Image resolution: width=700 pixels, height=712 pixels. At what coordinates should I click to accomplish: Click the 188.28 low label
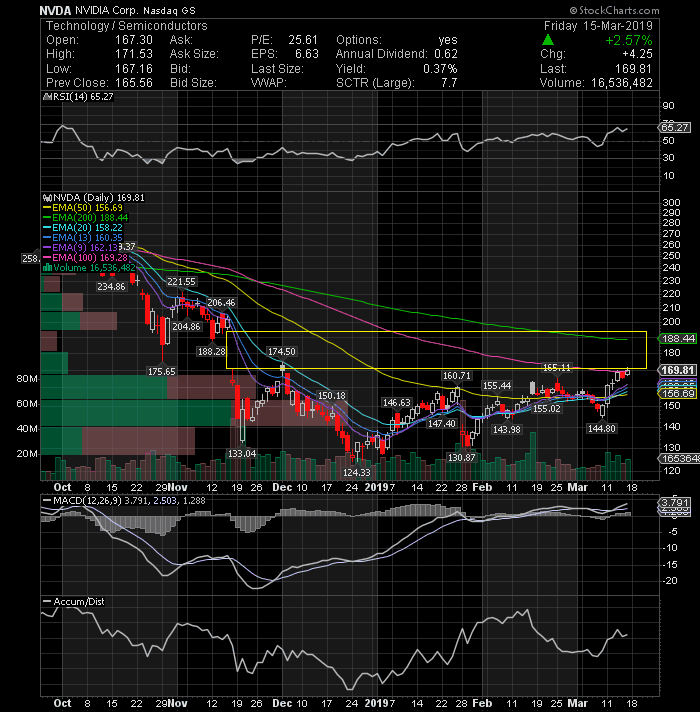click(211, 351)
